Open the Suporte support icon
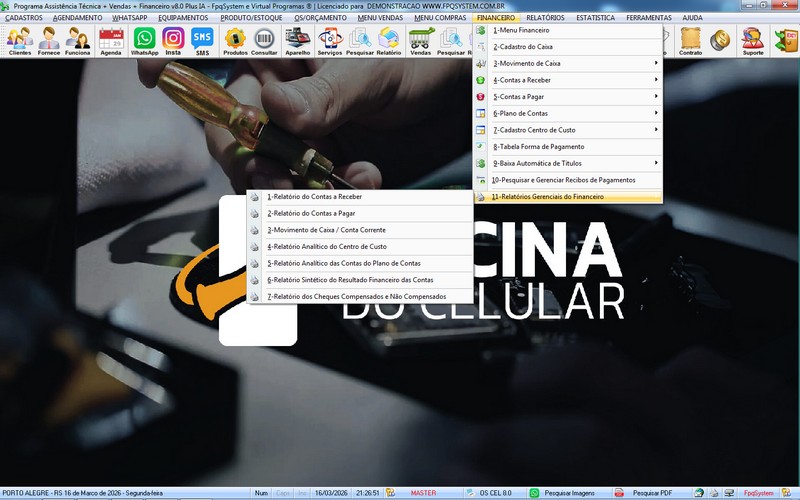 point(753,41)
